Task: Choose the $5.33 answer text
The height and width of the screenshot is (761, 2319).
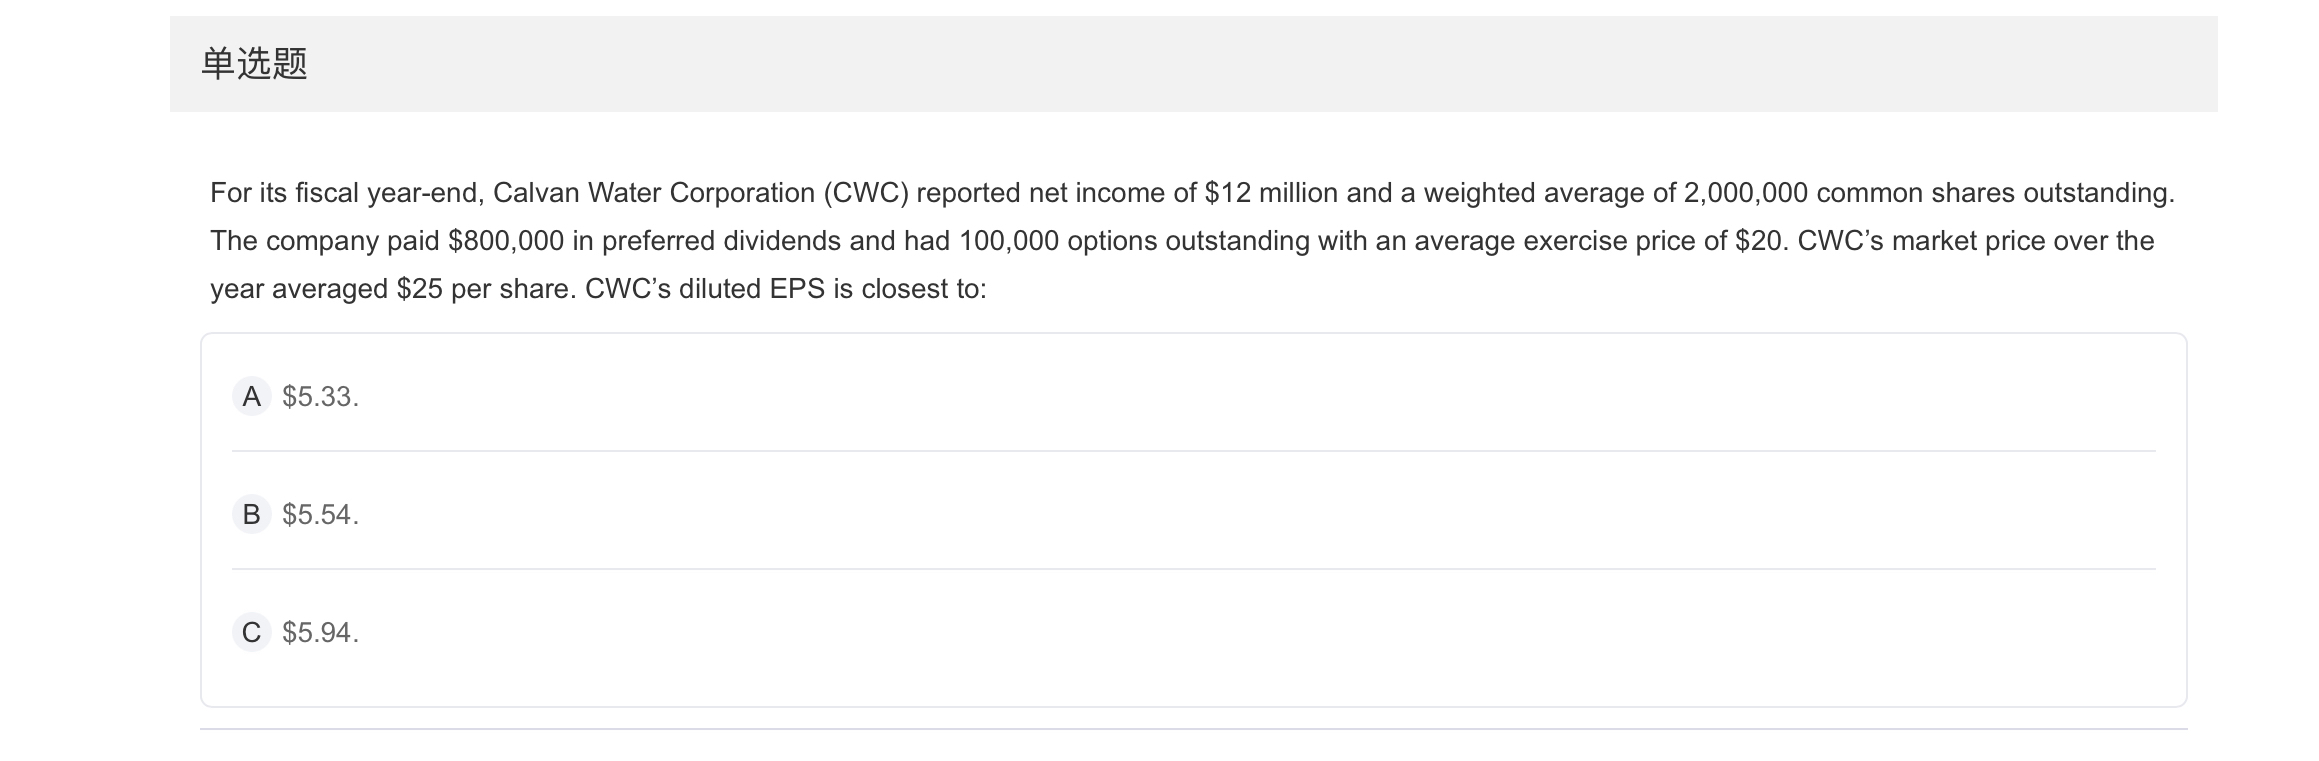Action: 320,397
